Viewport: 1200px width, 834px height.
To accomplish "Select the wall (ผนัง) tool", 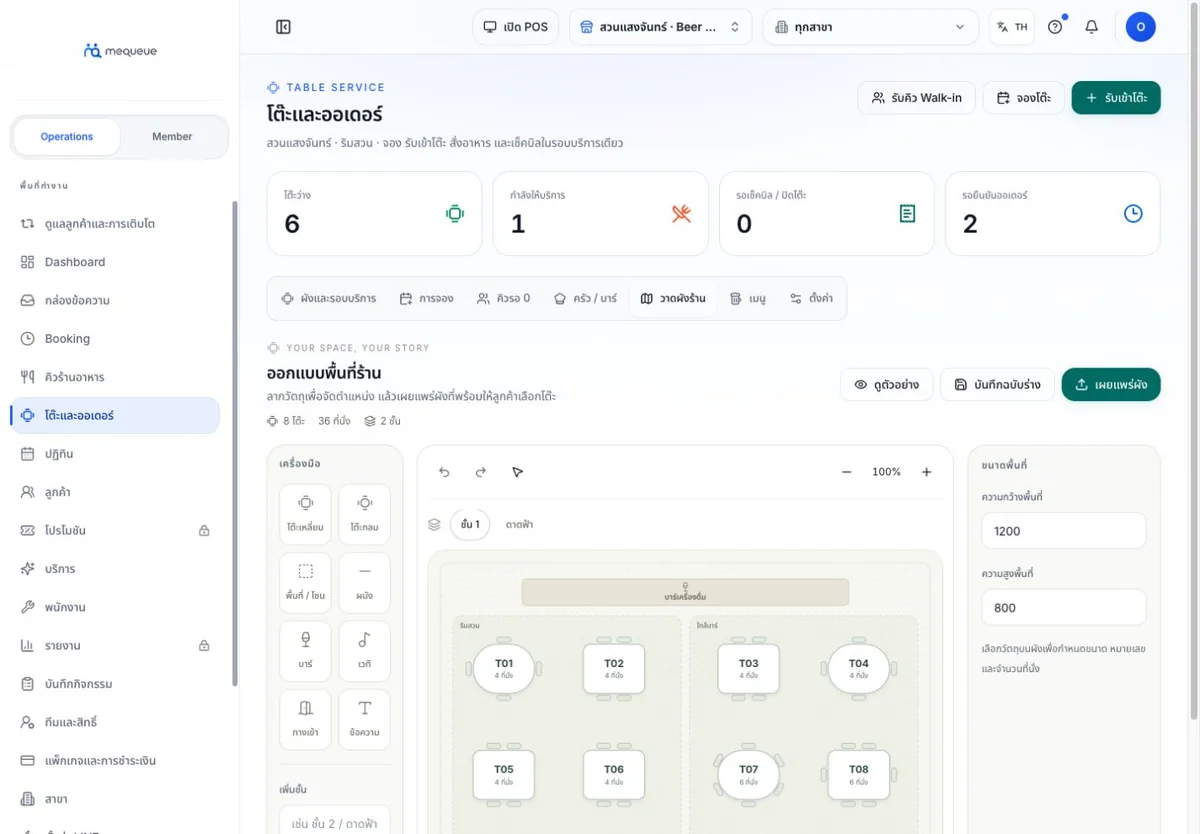I will click(x=365, y=581).
